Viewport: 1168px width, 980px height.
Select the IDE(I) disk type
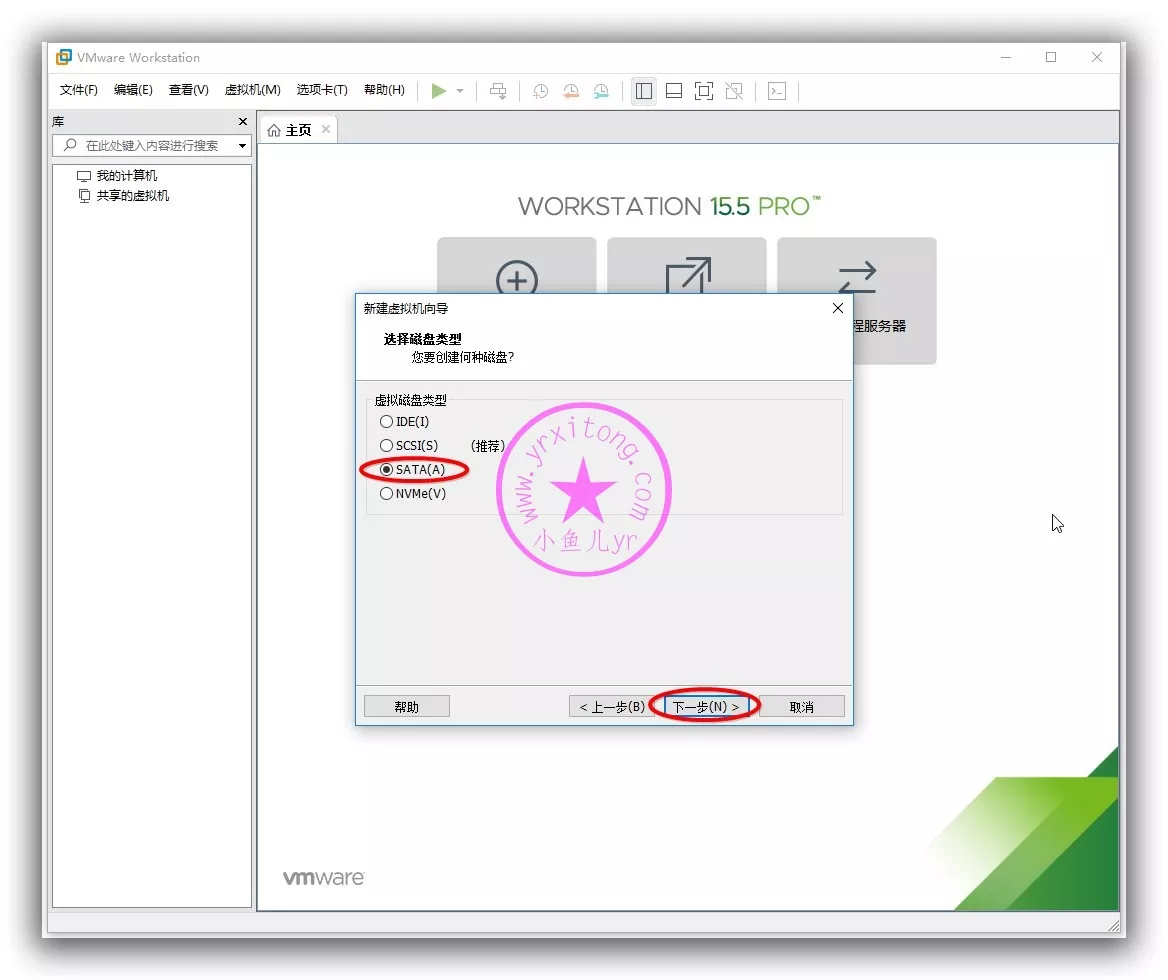point(387,422)
